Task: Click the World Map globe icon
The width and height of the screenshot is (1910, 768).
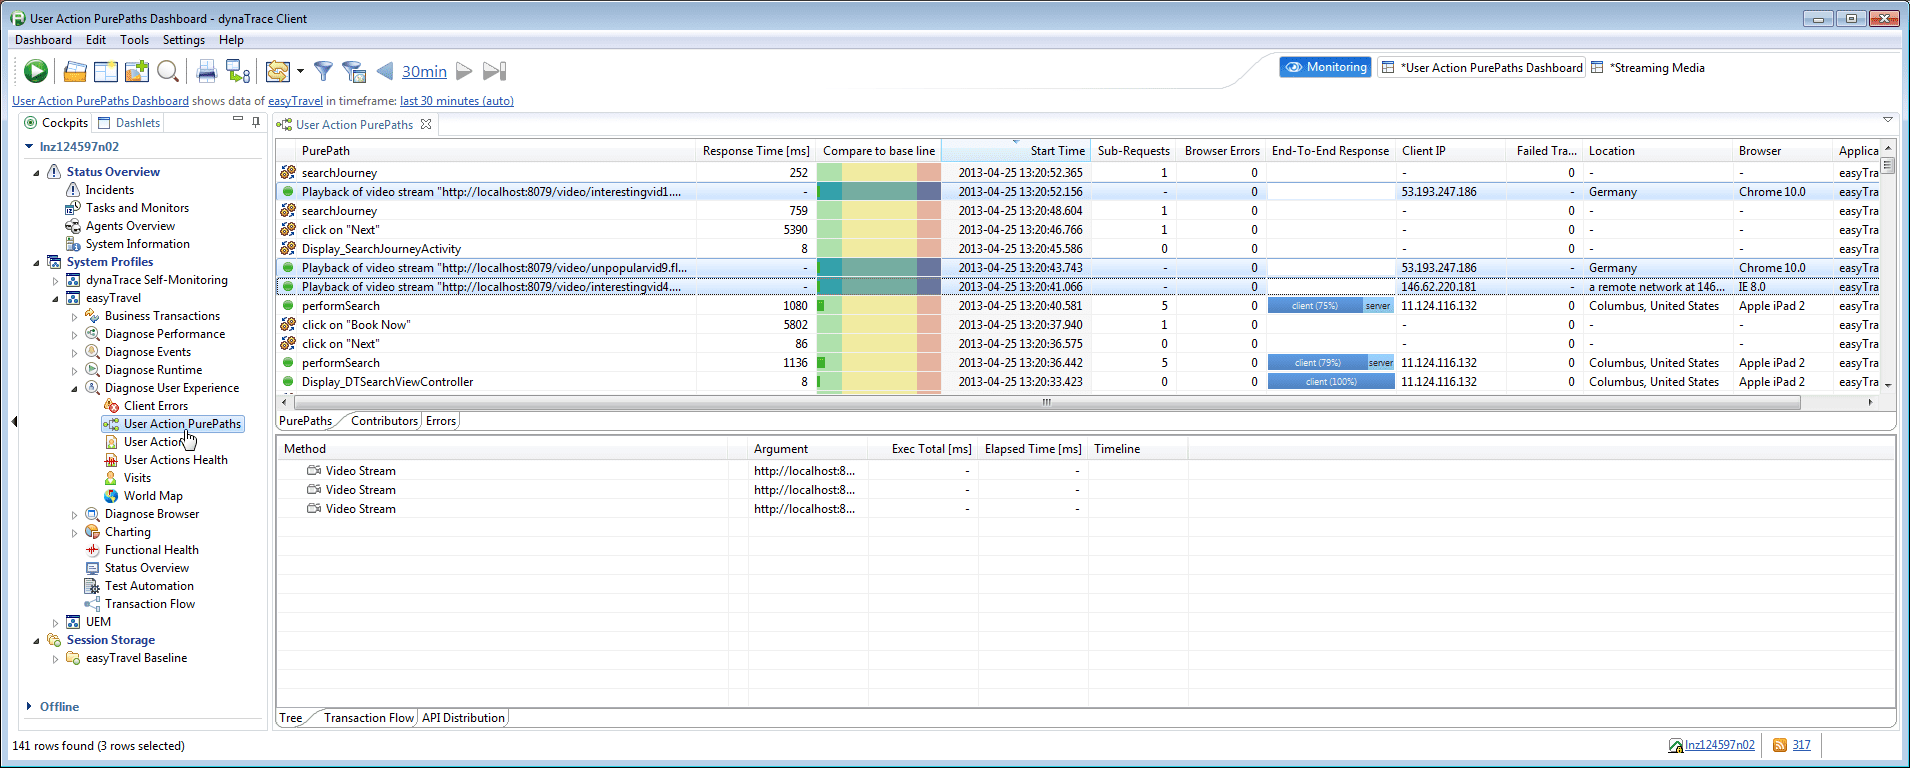Action: (111, 496)
